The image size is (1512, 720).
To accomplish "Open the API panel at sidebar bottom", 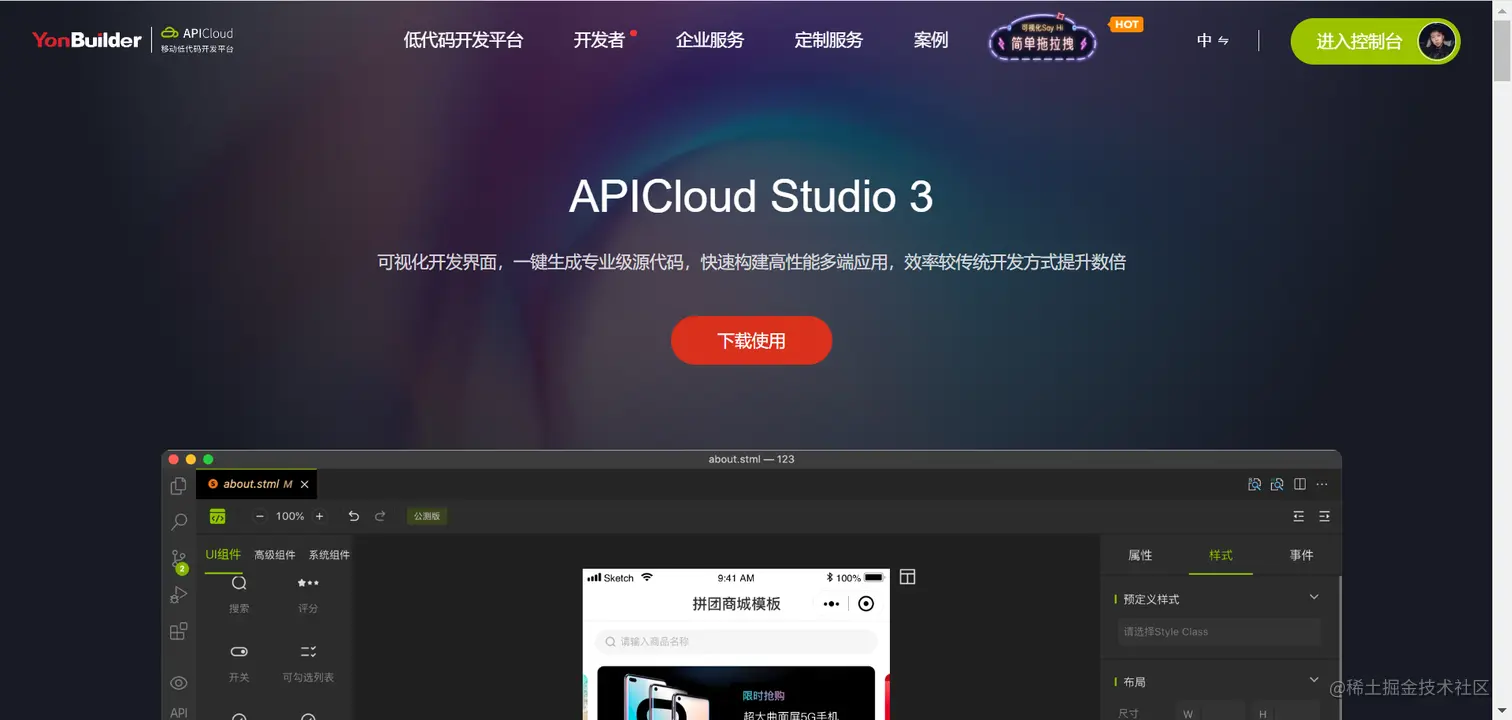I will point(178,711).
